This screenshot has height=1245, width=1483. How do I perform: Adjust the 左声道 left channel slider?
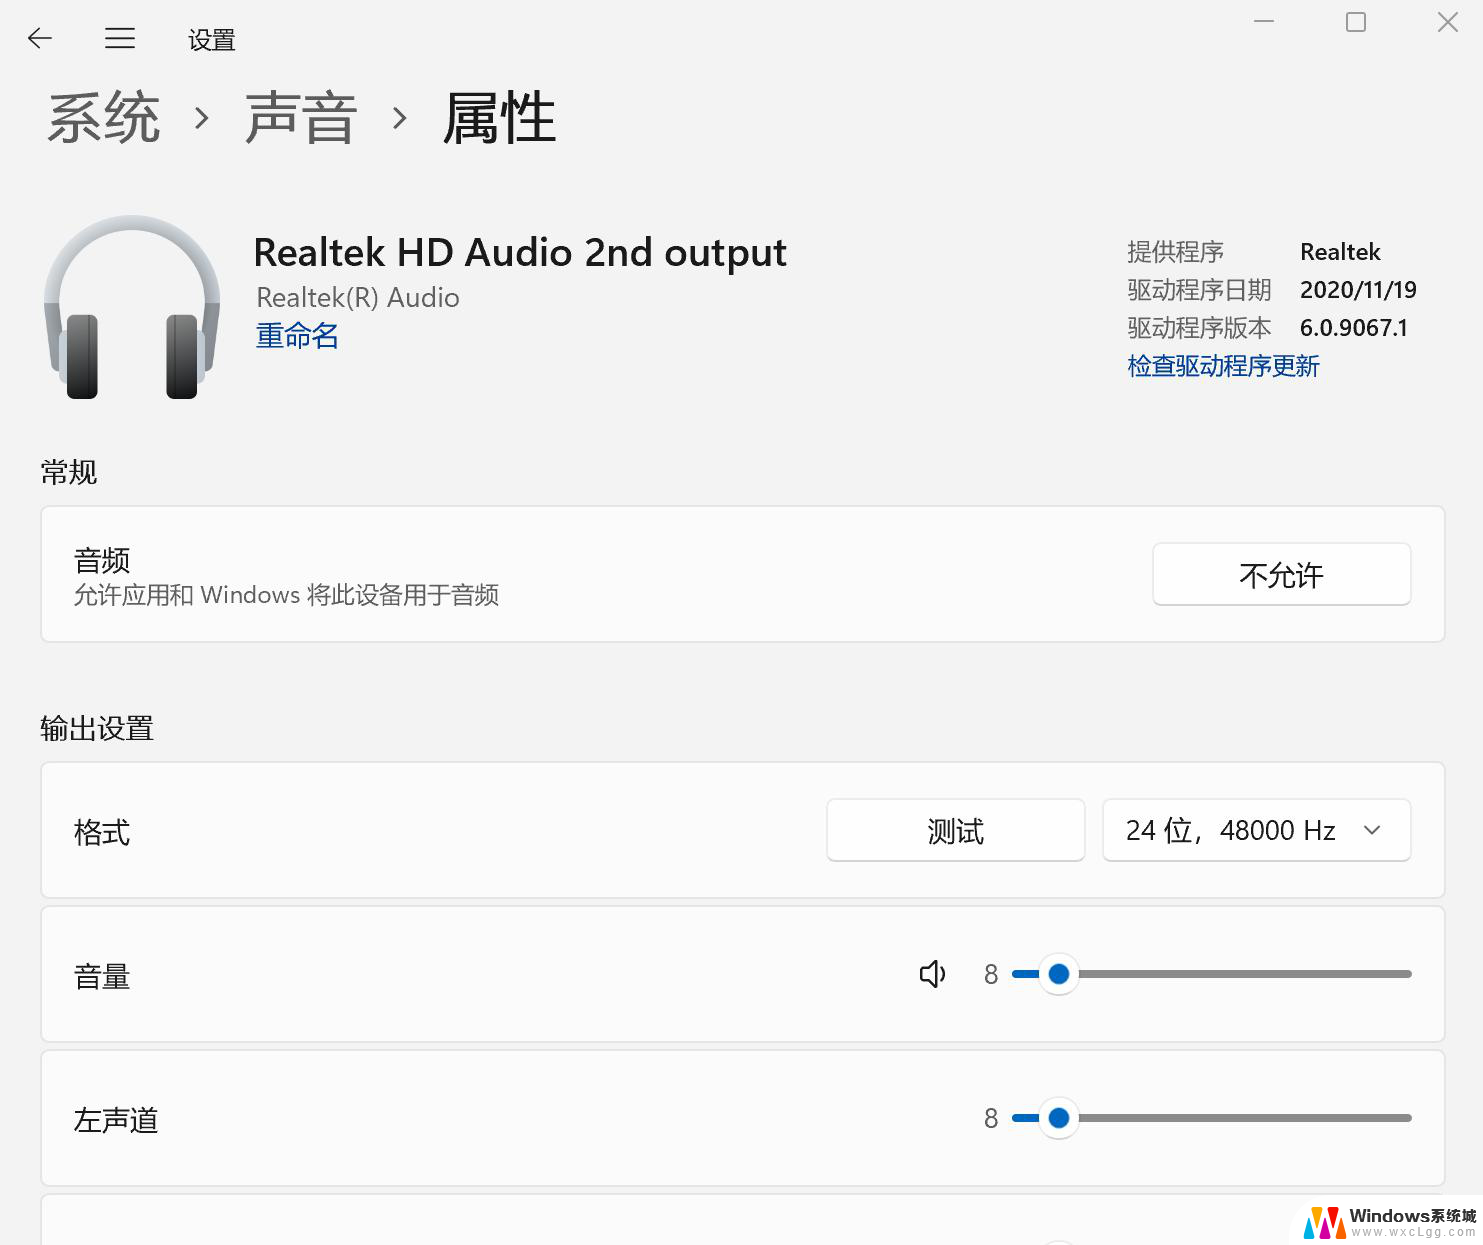point(1211,1118)
